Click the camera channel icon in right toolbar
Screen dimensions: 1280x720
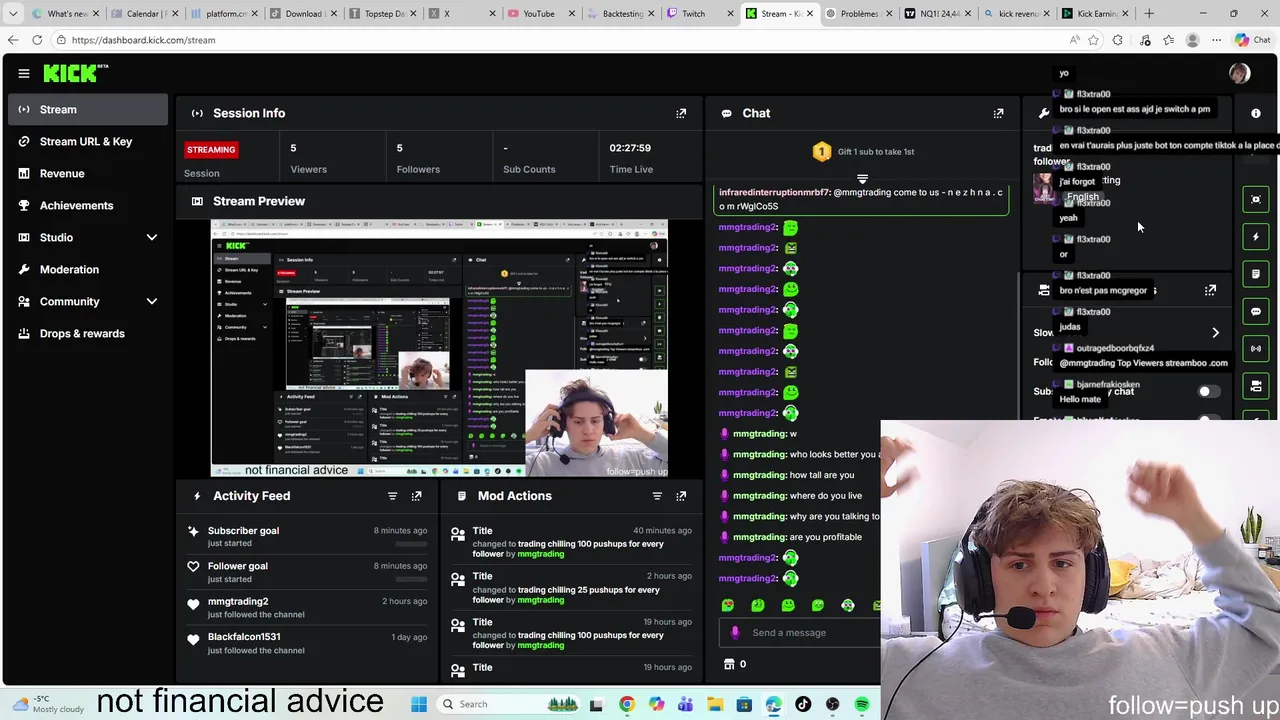click(1256, 386)
